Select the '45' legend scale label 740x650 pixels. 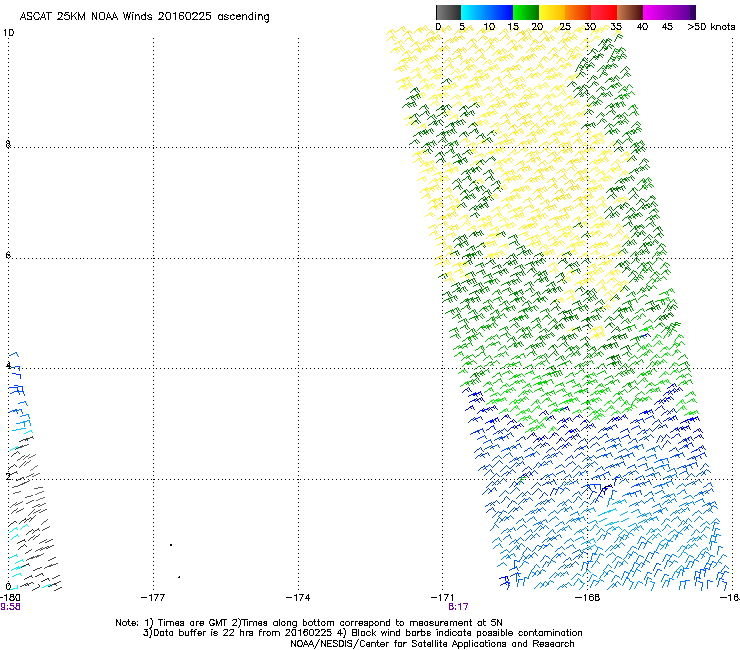tap(667, 27)
